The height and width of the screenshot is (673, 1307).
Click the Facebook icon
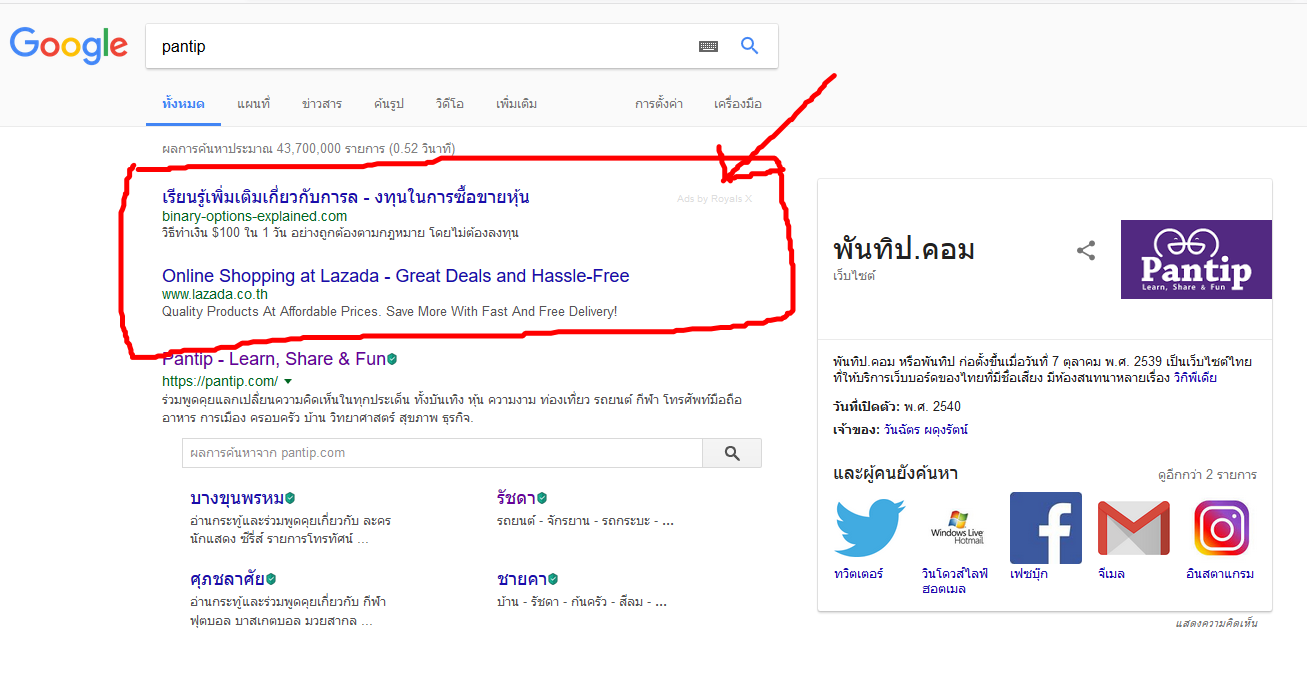coord(1046,527)
